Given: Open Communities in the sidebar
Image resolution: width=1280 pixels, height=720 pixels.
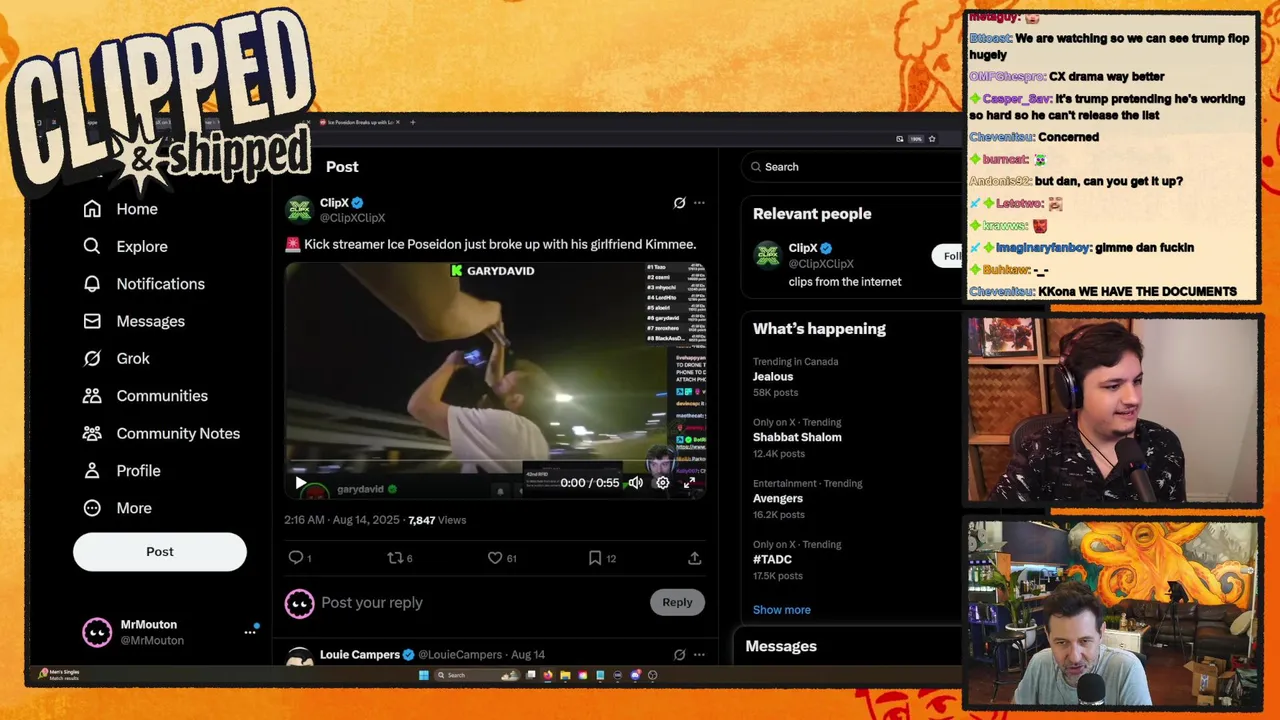Looking at the screenshot, I should click(x=145, y=396).
